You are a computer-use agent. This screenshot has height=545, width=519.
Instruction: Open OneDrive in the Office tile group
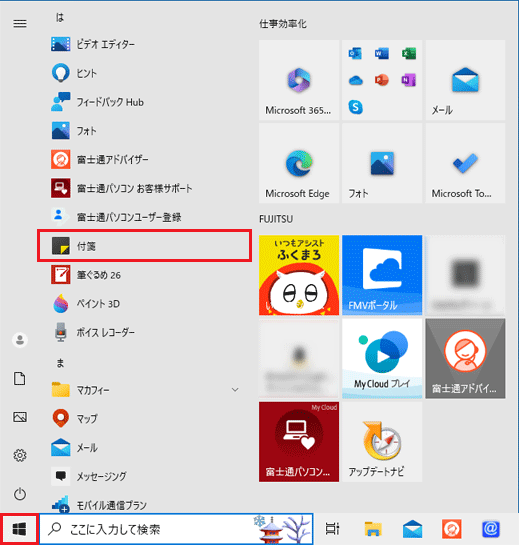[355, 80]
